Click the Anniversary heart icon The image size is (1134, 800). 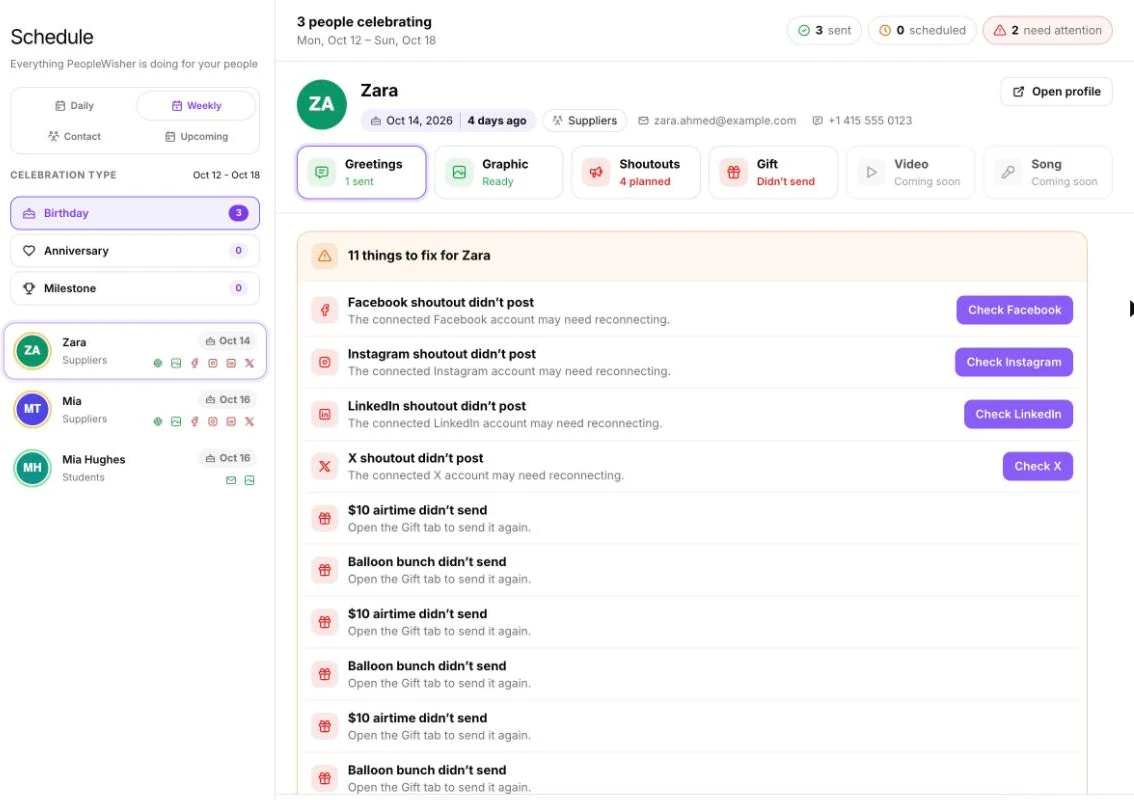pos(29,250)
